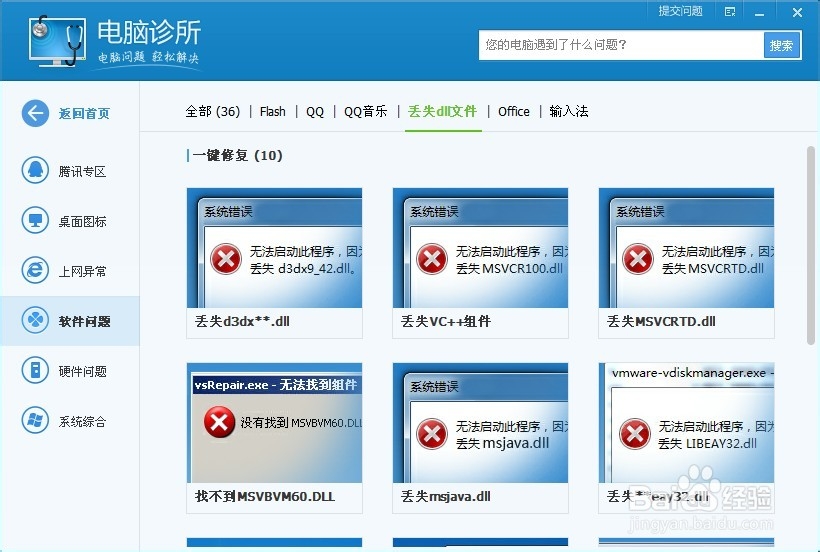820x552 pixels.
Task: Open the Office tab
Action: [514, 111]
